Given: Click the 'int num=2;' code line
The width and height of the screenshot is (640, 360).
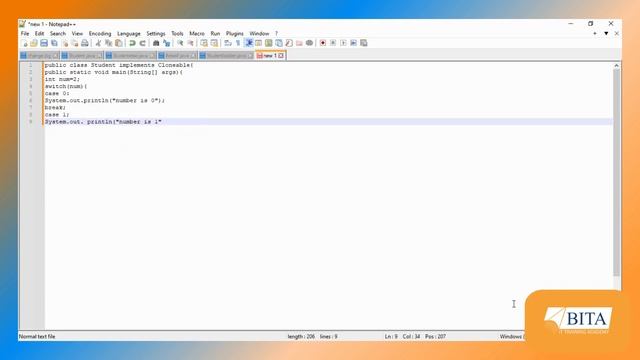Looking at the screenshot, I should (62, 79).
